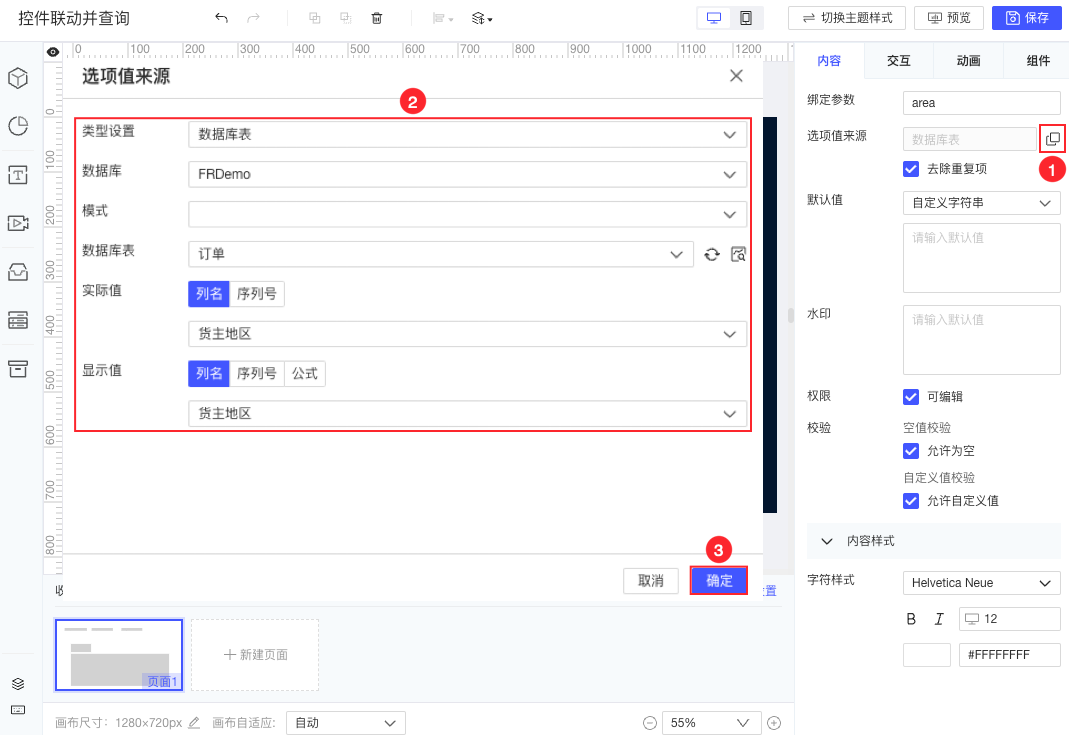Viewport: 1069px width, 735px height.
Task: Open the layer stack dropdown icon
Action: (482, 18)
